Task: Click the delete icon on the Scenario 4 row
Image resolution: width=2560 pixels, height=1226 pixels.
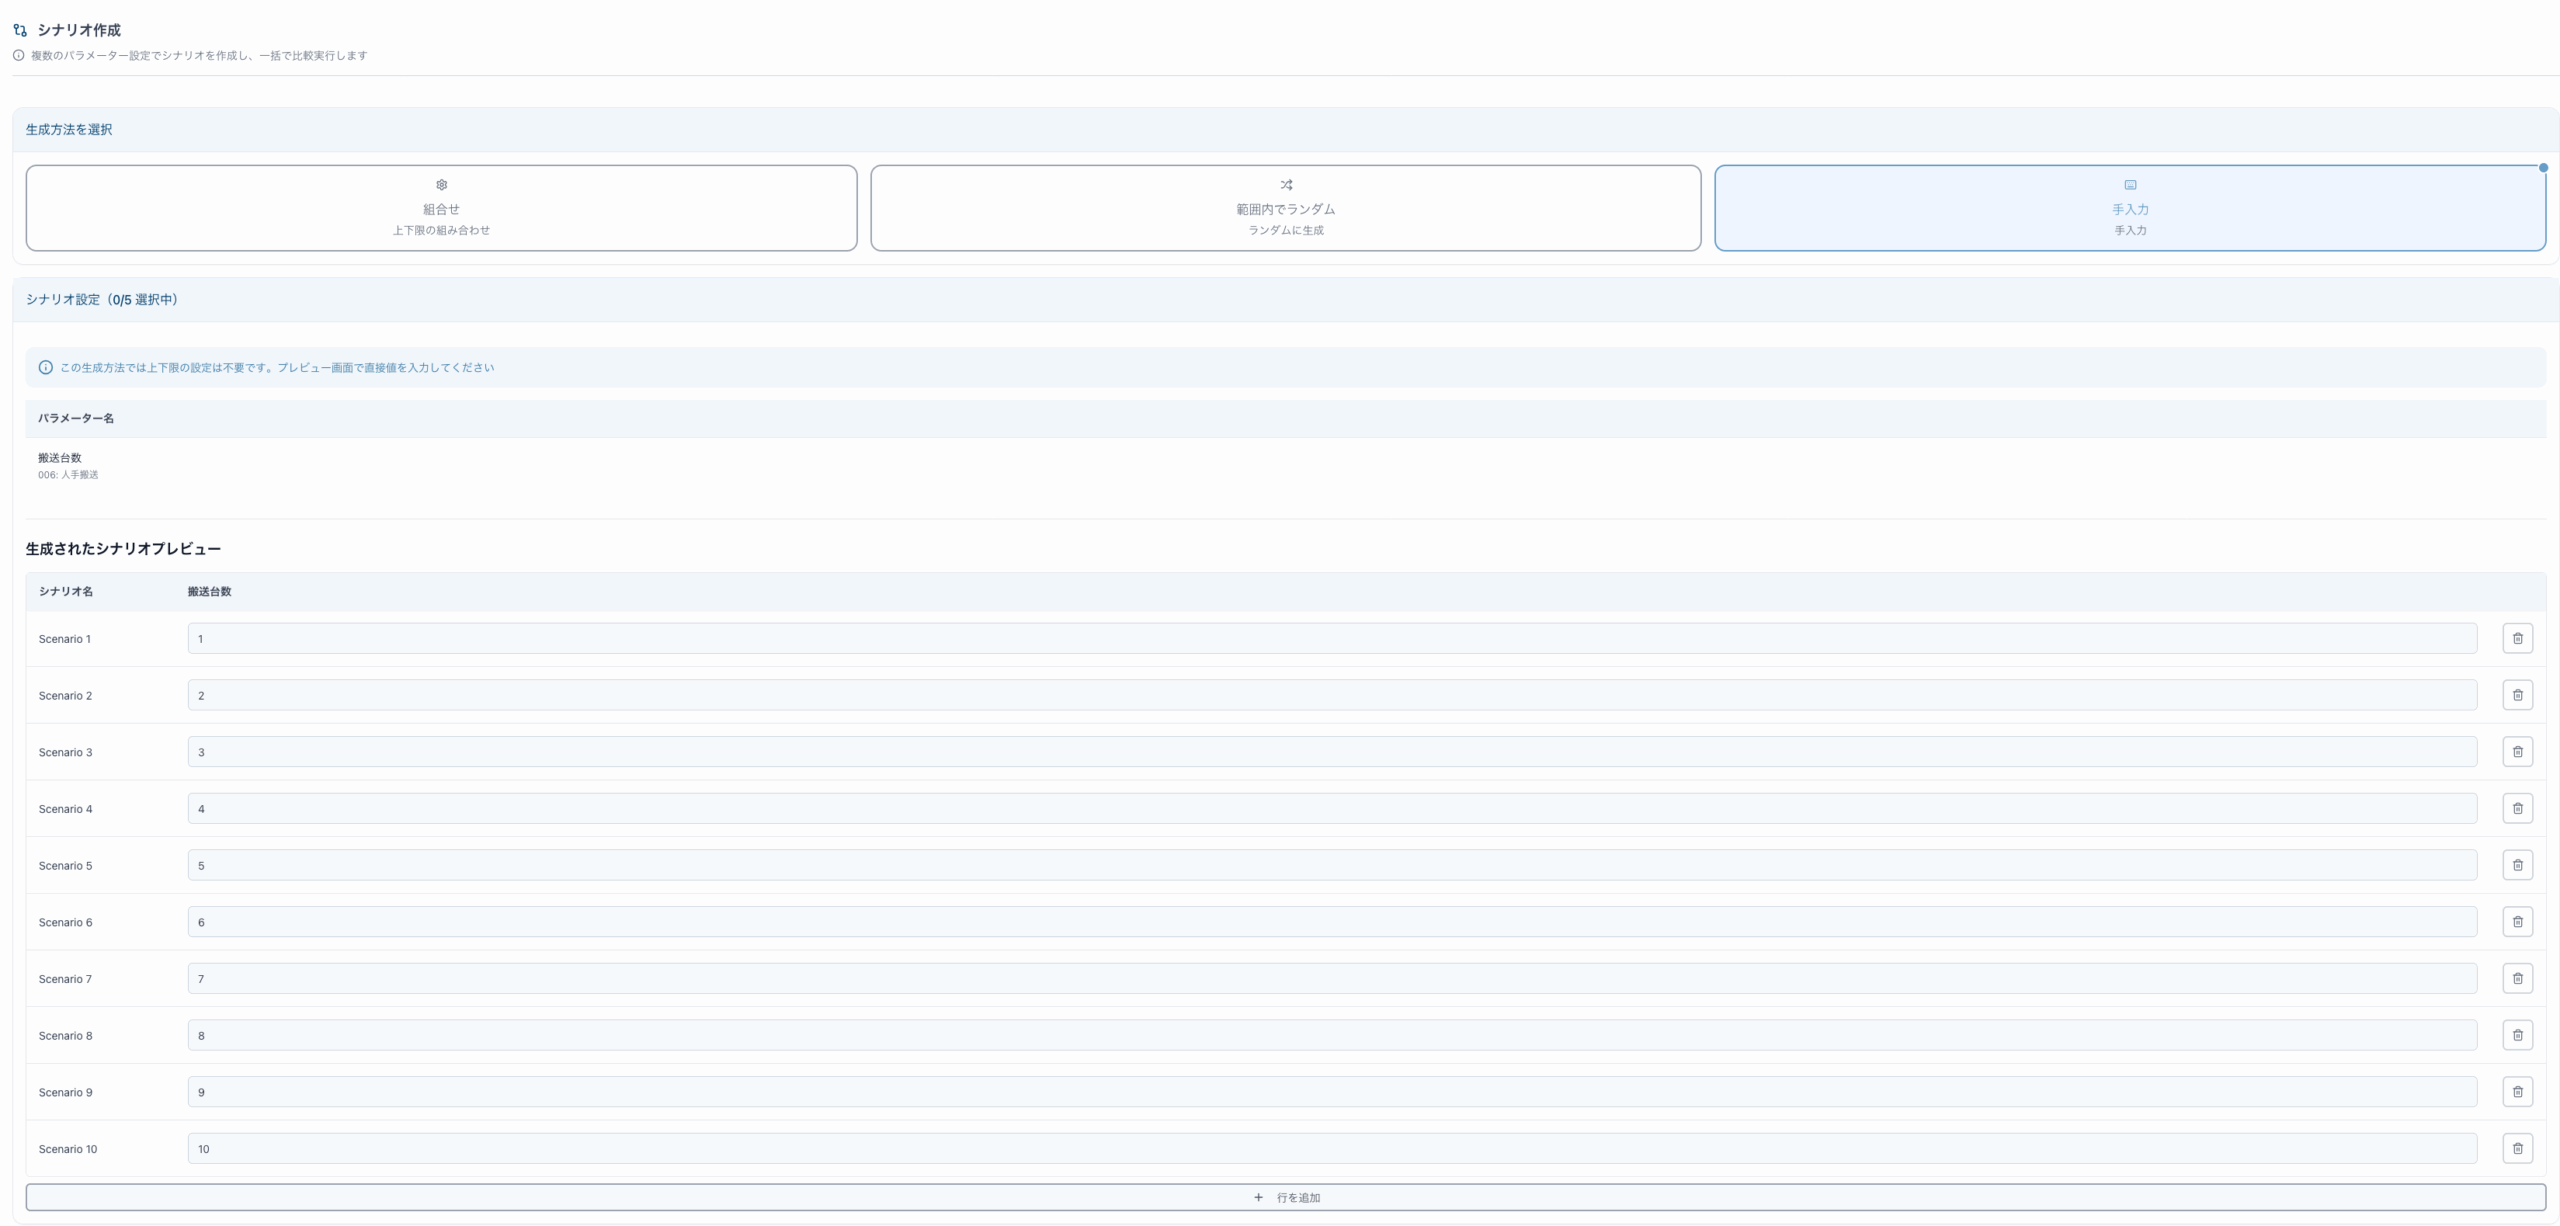Action: pyautogui.click(x=2517, y=808)
